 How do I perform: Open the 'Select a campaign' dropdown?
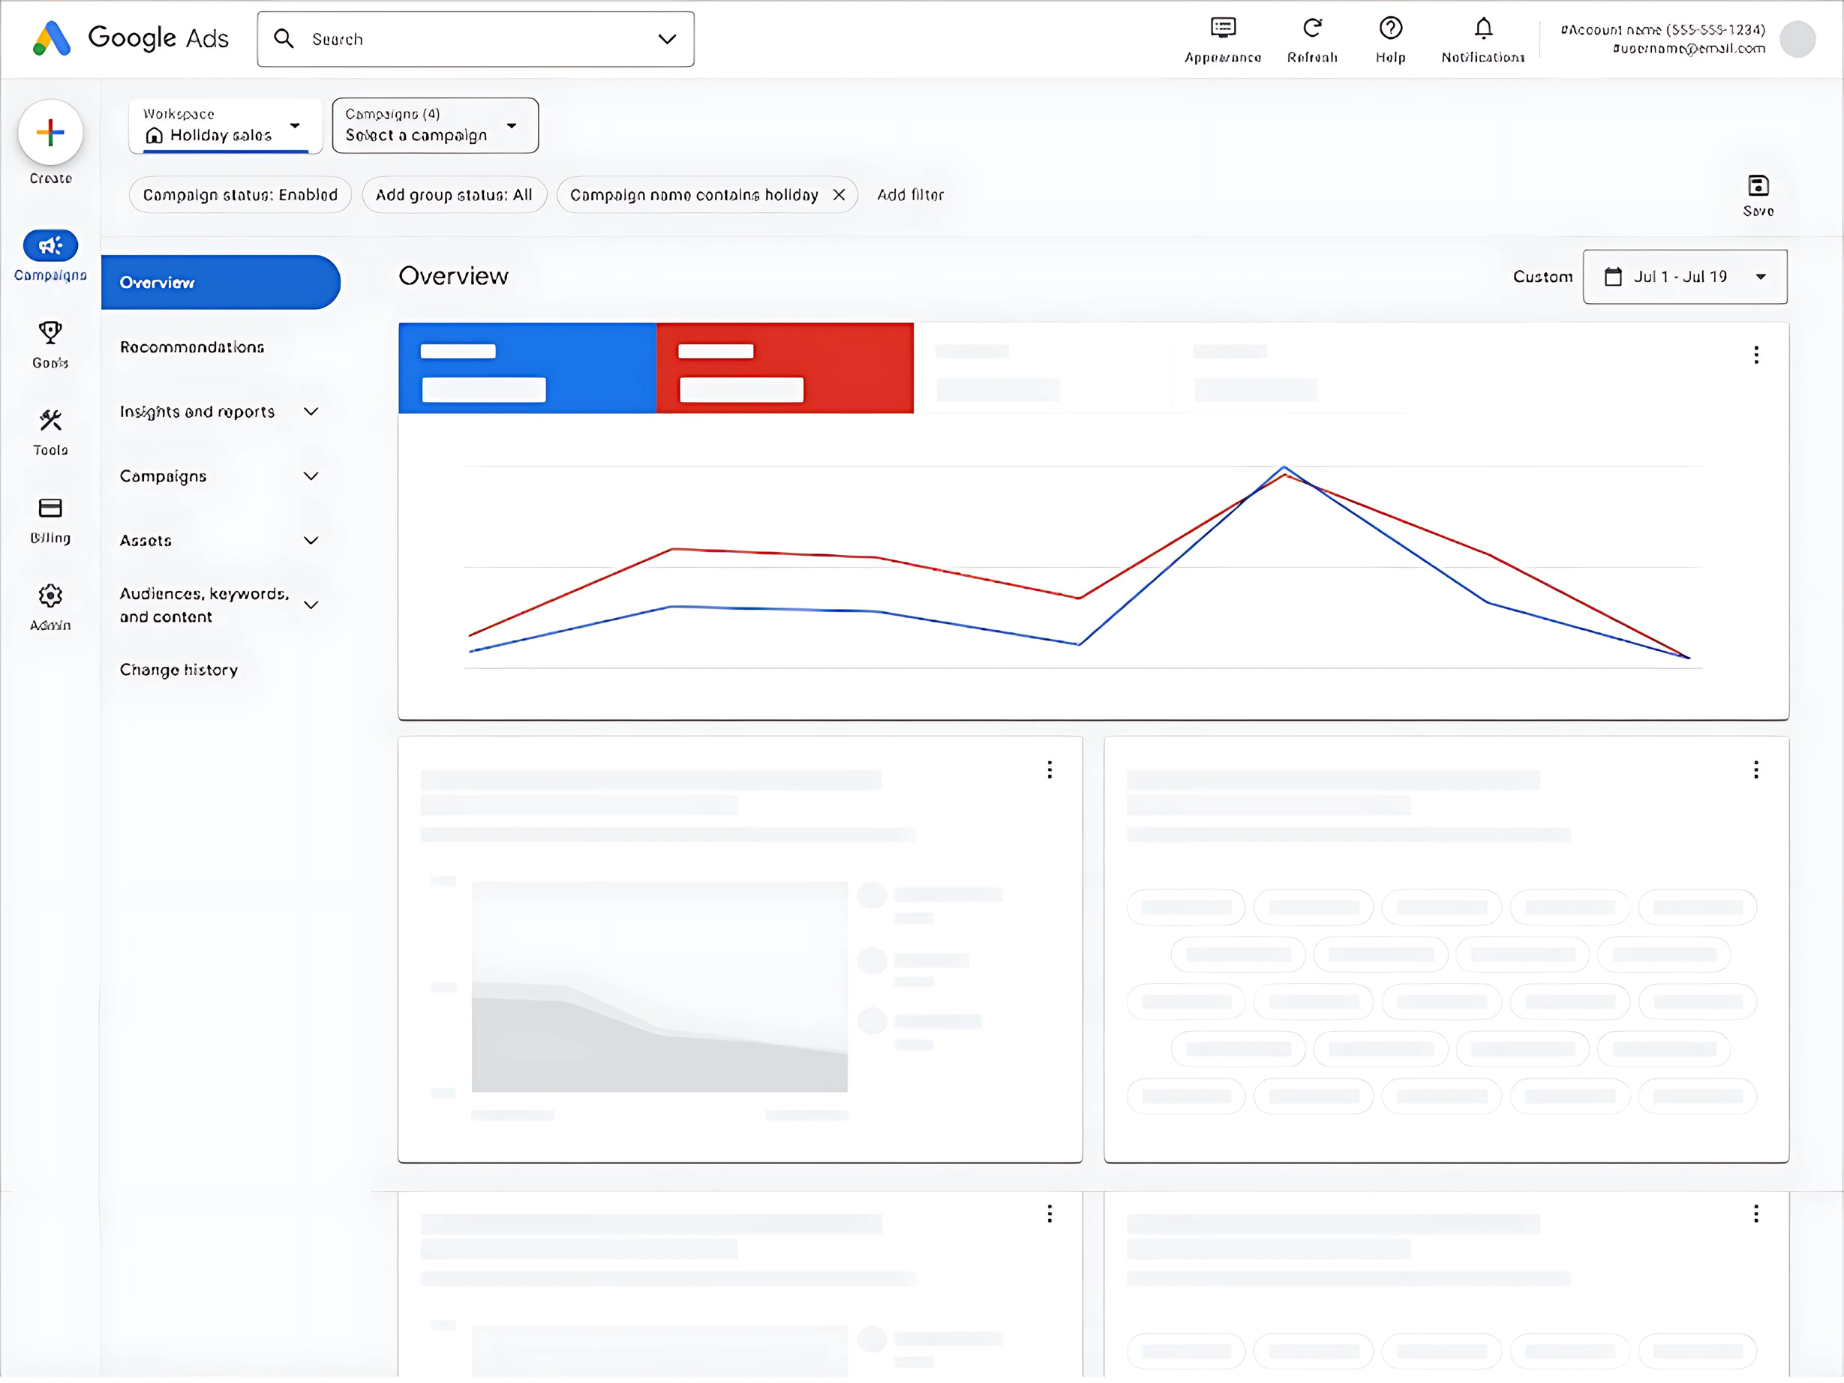(435, 126)
